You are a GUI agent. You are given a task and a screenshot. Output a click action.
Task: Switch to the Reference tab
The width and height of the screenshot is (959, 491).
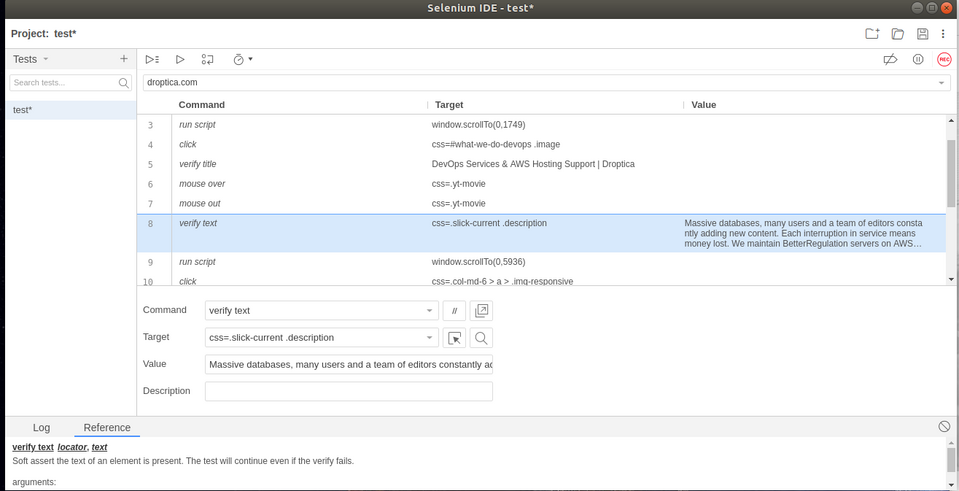pos(107,427)
